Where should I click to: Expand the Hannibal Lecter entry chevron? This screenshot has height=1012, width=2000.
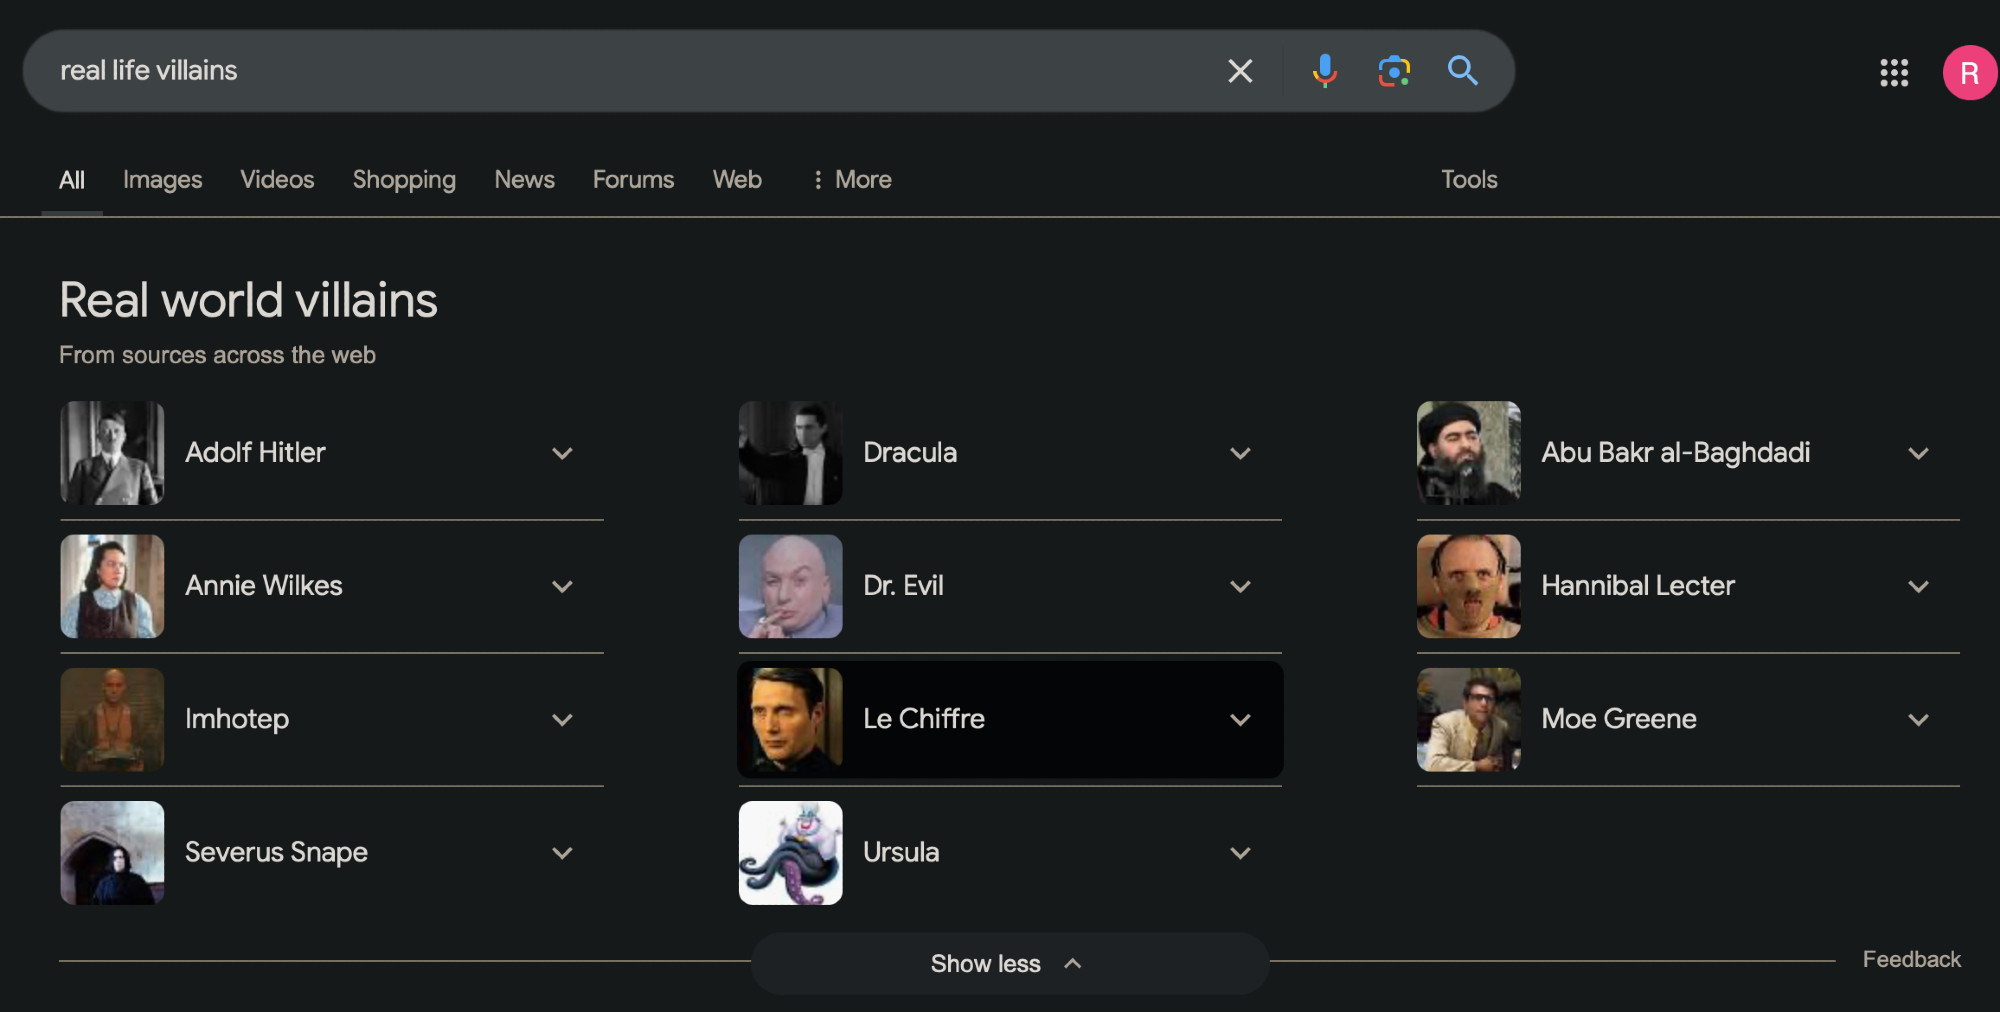[x=1918, y=587]
